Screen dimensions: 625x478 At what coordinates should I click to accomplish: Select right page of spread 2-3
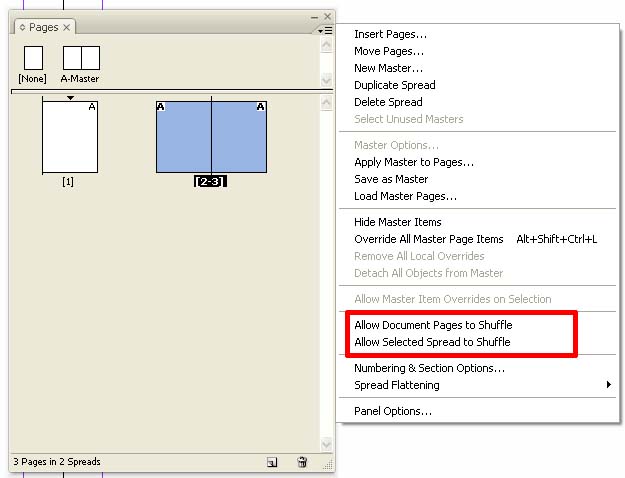tap(239, 137)
